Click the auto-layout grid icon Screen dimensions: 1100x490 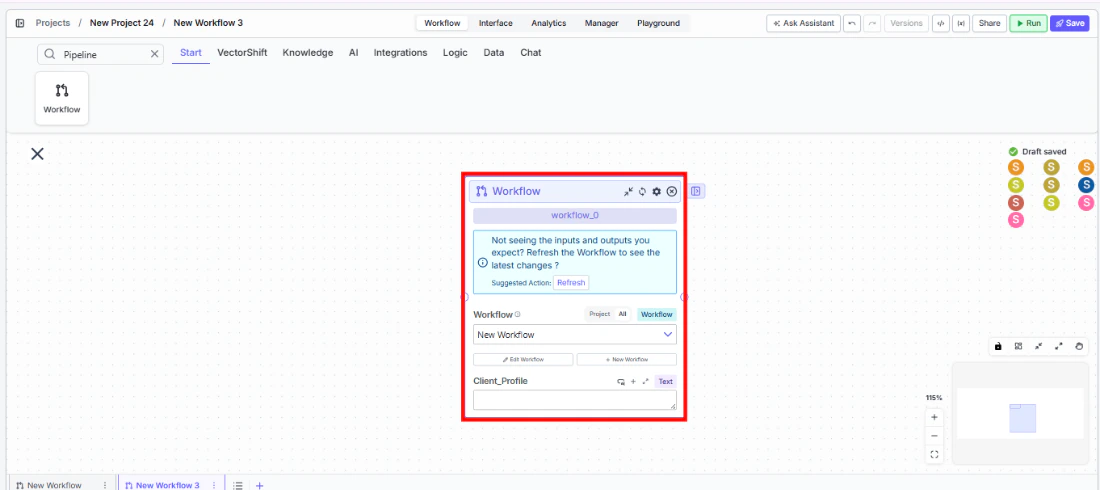[1018, 346]
